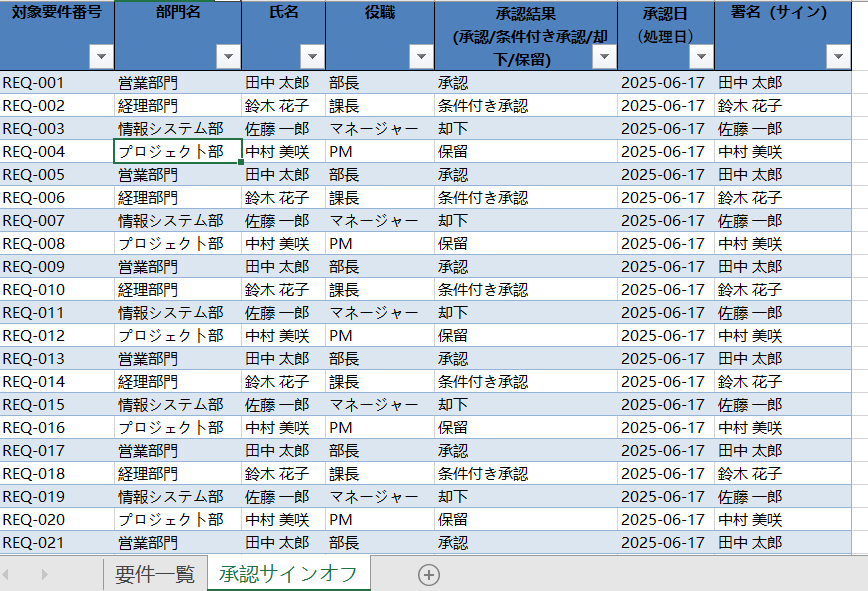Image resolution: width=868 pixels, height=591 pixels.
Task: Open filter dropdown for 対象要件番号 column
Action: [101, 56]
